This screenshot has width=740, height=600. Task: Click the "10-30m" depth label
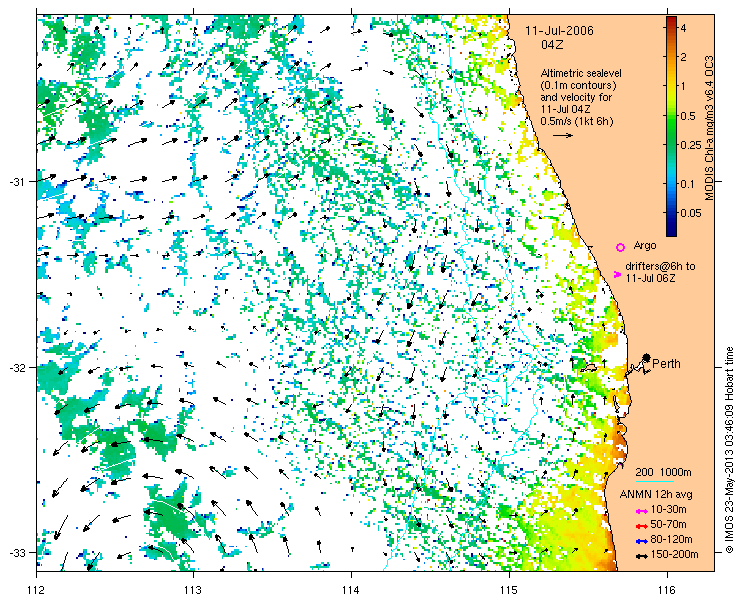pos(668,510)
